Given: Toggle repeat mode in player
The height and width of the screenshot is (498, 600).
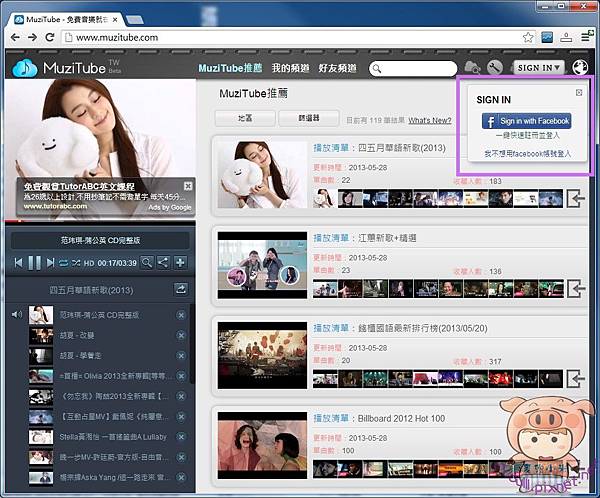Looking at the screenshot, I should (x=63, y=263).
